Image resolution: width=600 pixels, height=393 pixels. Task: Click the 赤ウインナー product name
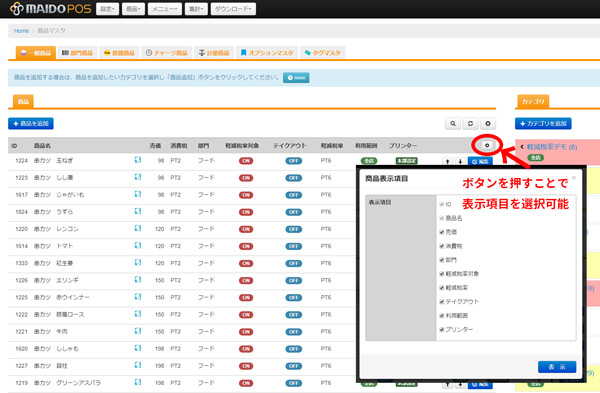[x=73, y=297]
